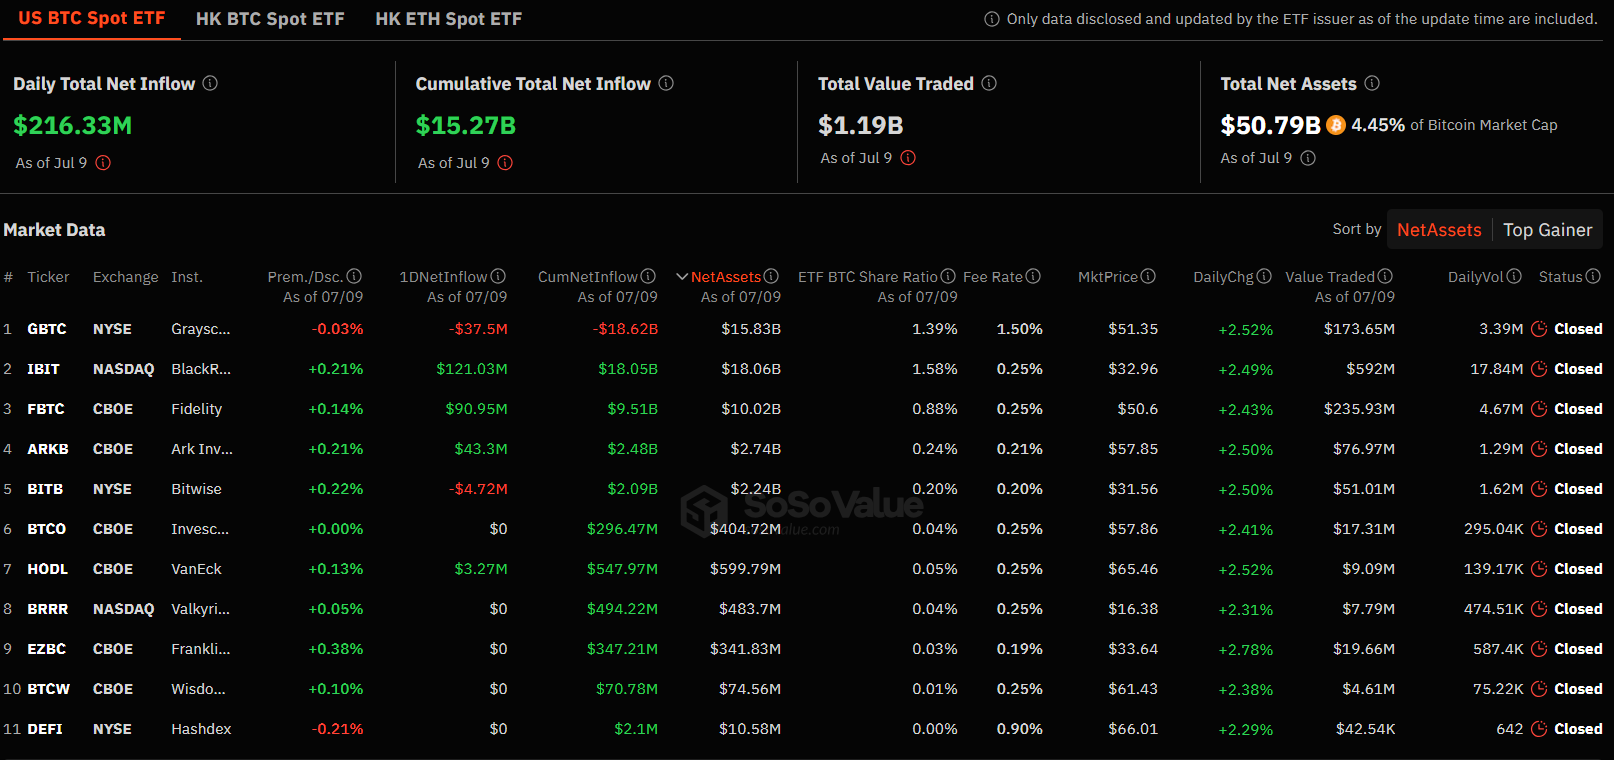The height and width of the screenshot is (760, 1614).
Task: Open the HODL ticker link
Action: coord(48,569)
